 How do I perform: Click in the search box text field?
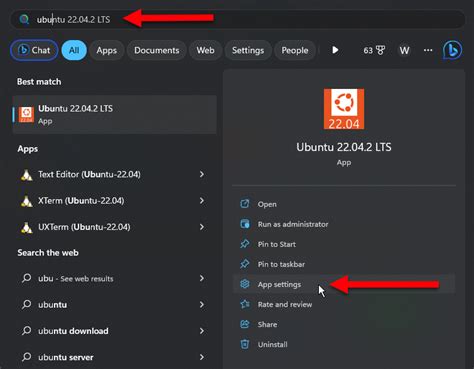[237, 19]
